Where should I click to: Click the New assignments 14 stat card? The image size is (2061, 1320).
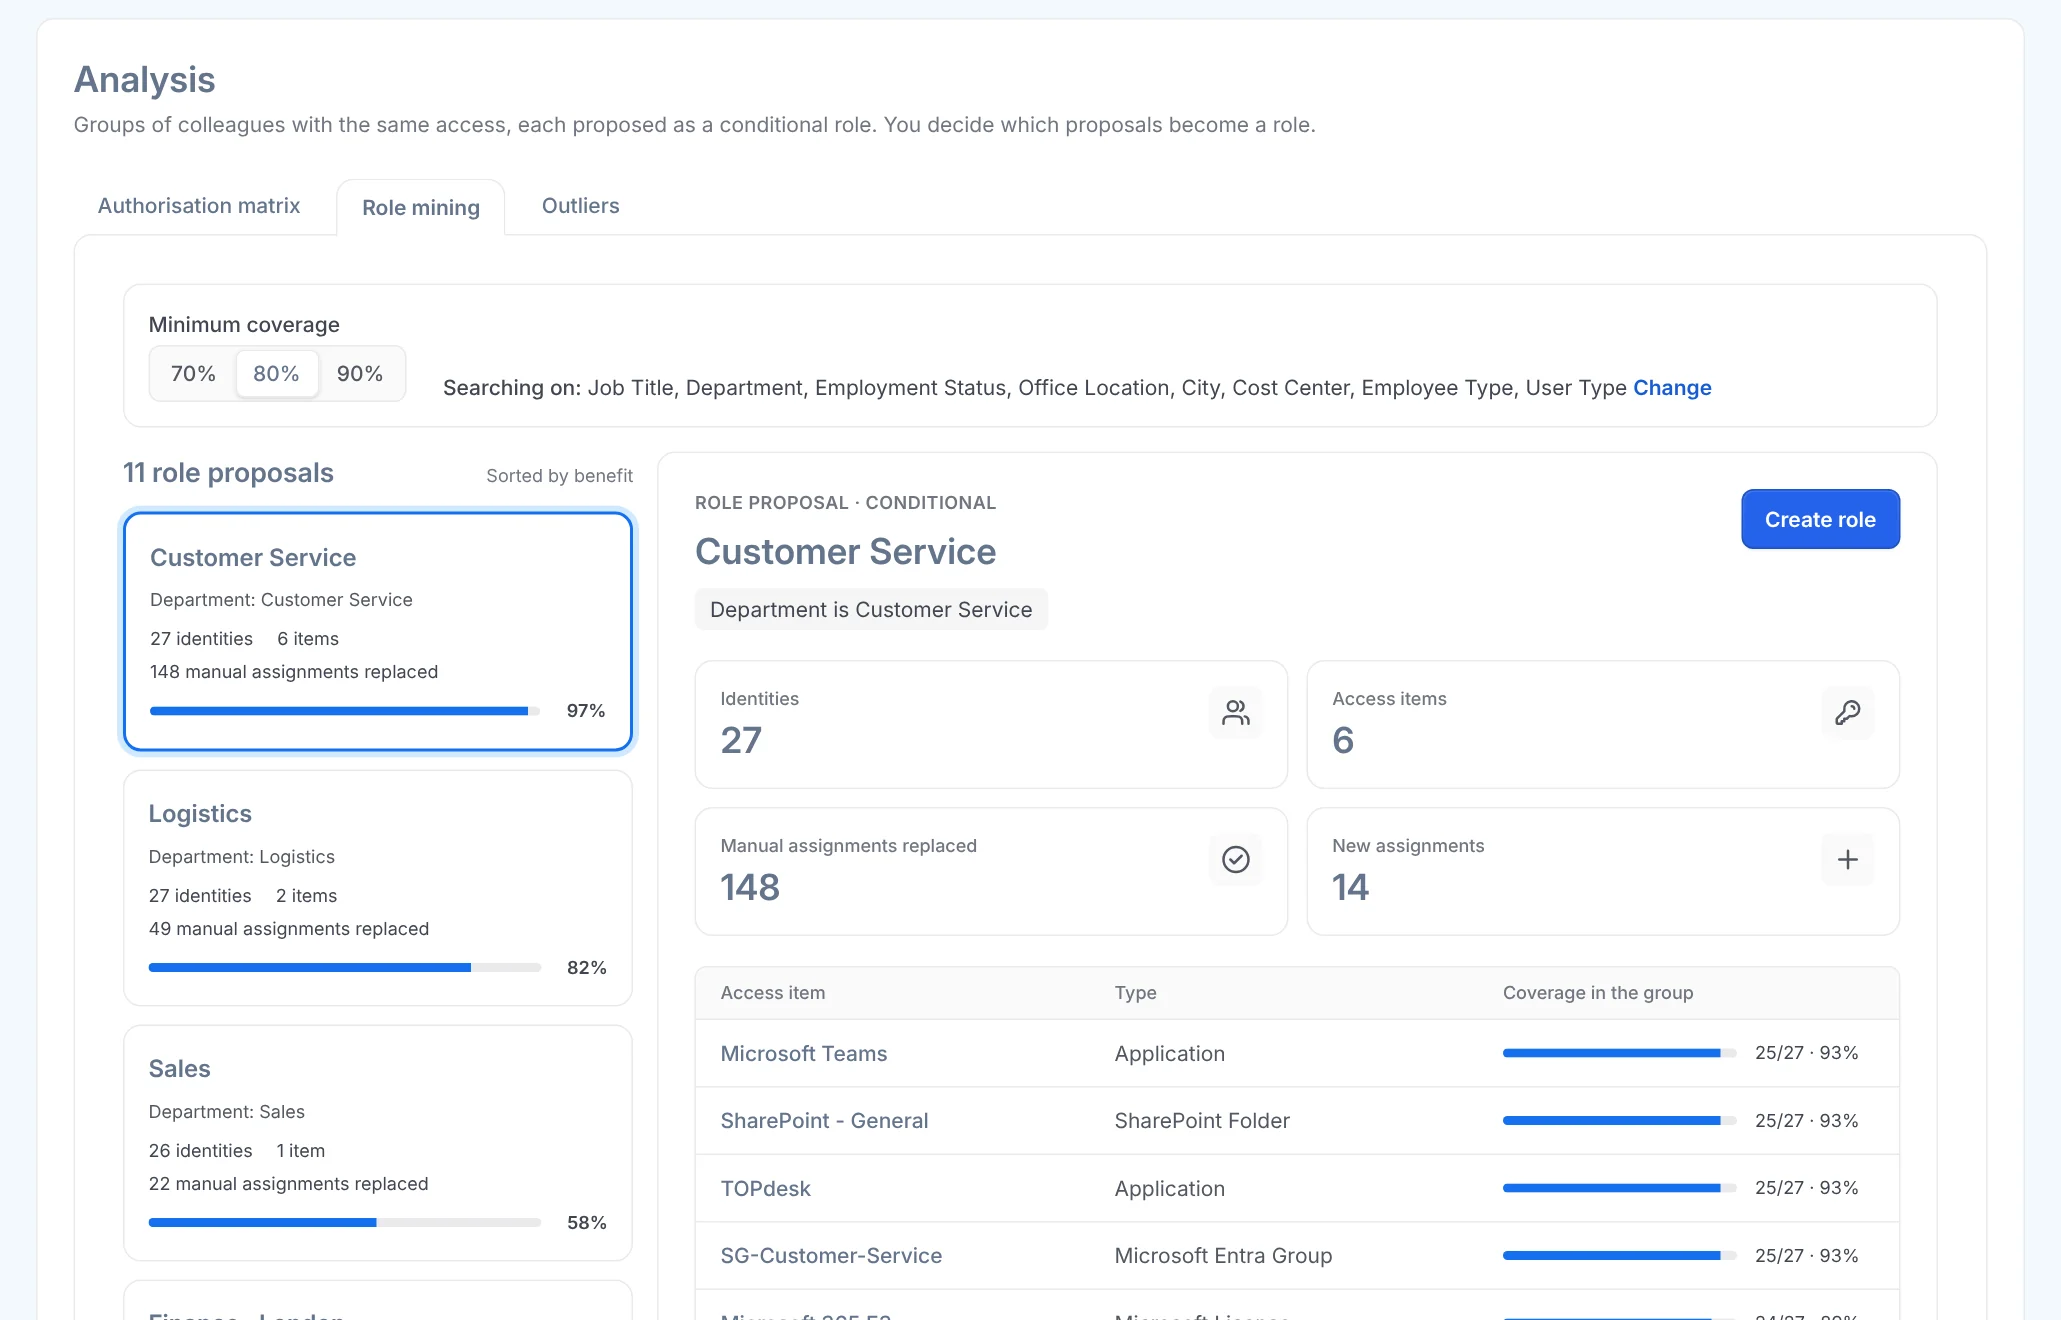[1603, 871]
